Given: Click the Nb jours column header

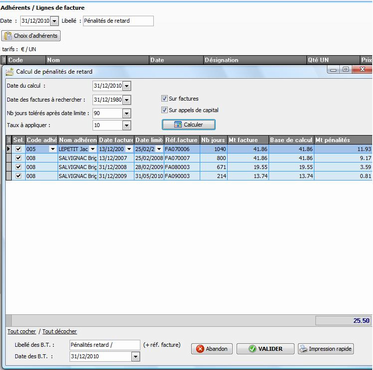Looking at the screenshot, I should pyautogui.click(x=213, y=140).
